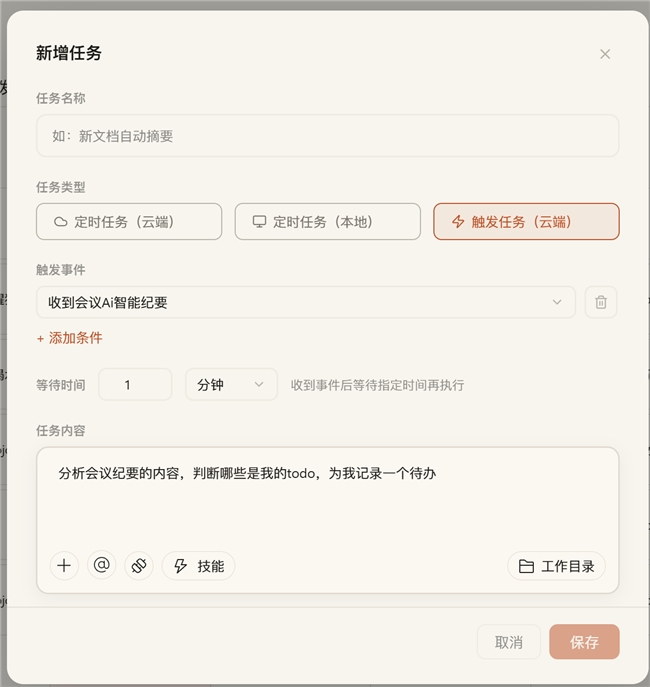Image resolution: width=650 pixels, height=687 pixels.
Task: Click the 添加条件 link
Action: (70, 338)
